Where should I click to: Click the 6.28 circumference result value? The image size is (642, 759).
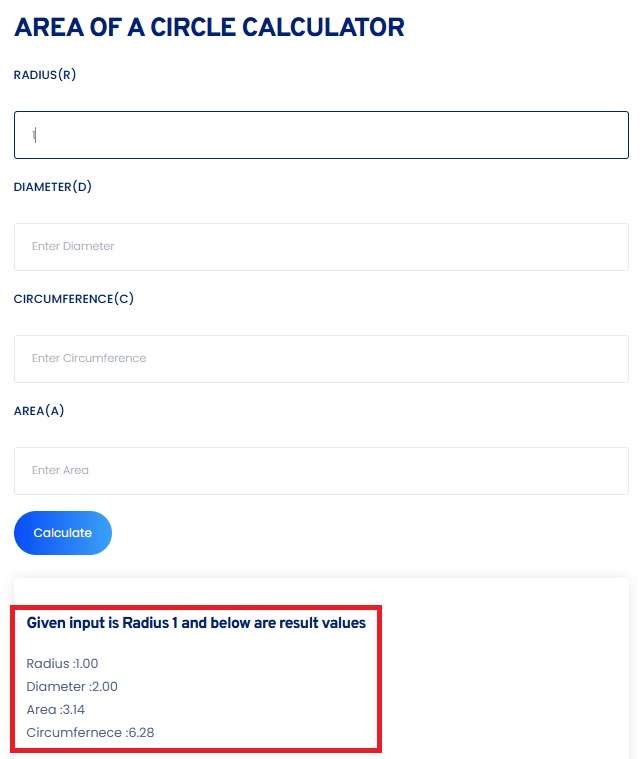(x=141, y=732)
